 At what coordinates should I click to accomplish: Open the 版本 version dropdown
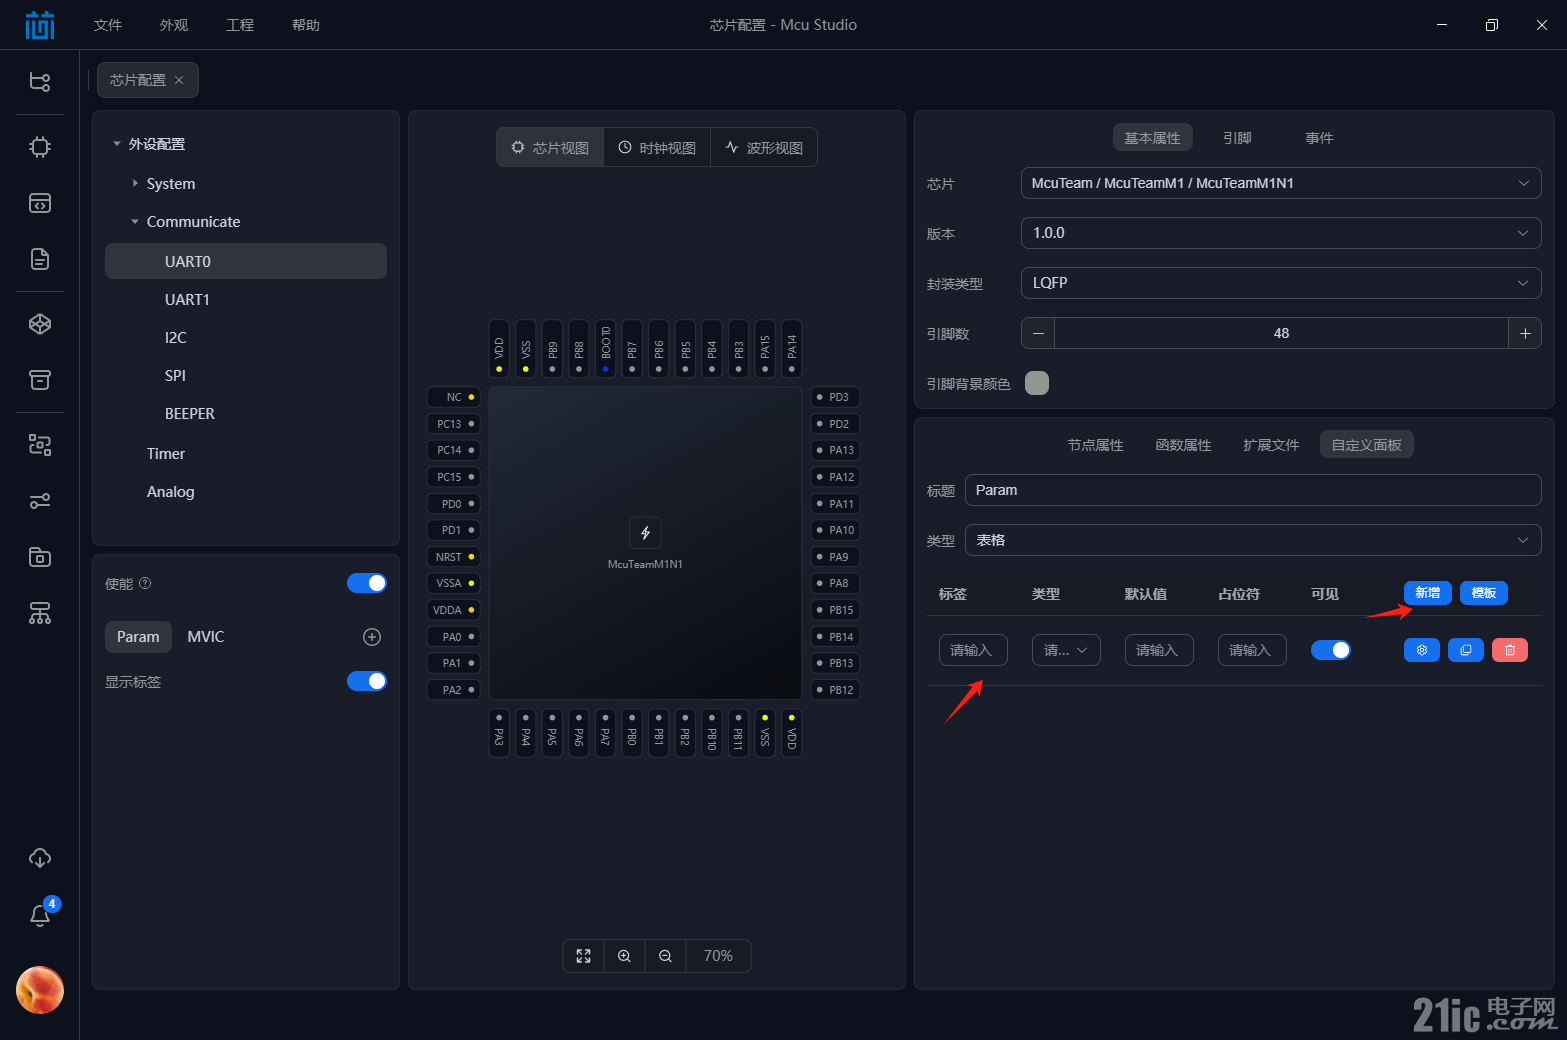tap(1281, 233)
